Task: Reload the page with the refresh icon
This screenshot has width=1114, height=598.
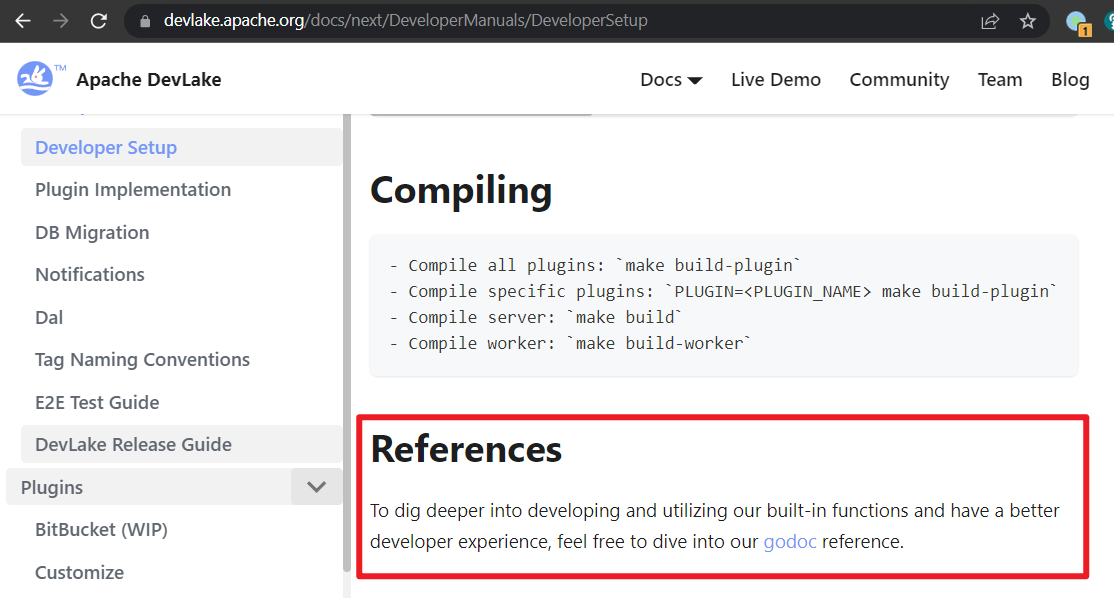Action: (99, 21)
